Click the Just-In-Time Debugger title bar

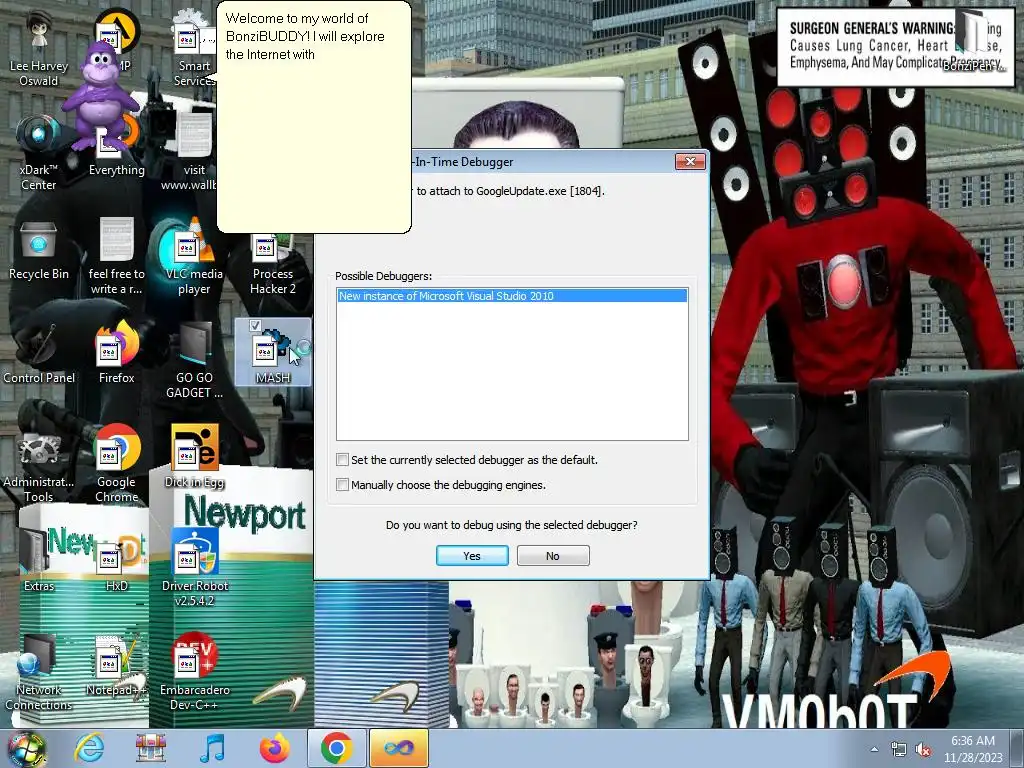click(x=542, y=162)
